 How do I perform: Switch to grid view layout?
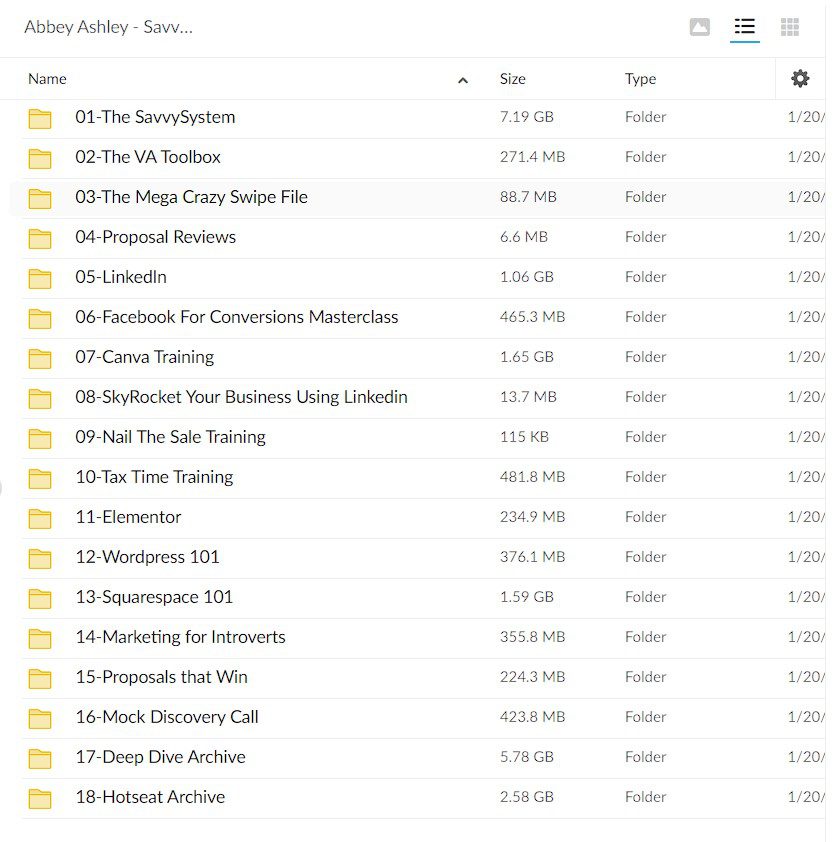(x=789, y=27)
